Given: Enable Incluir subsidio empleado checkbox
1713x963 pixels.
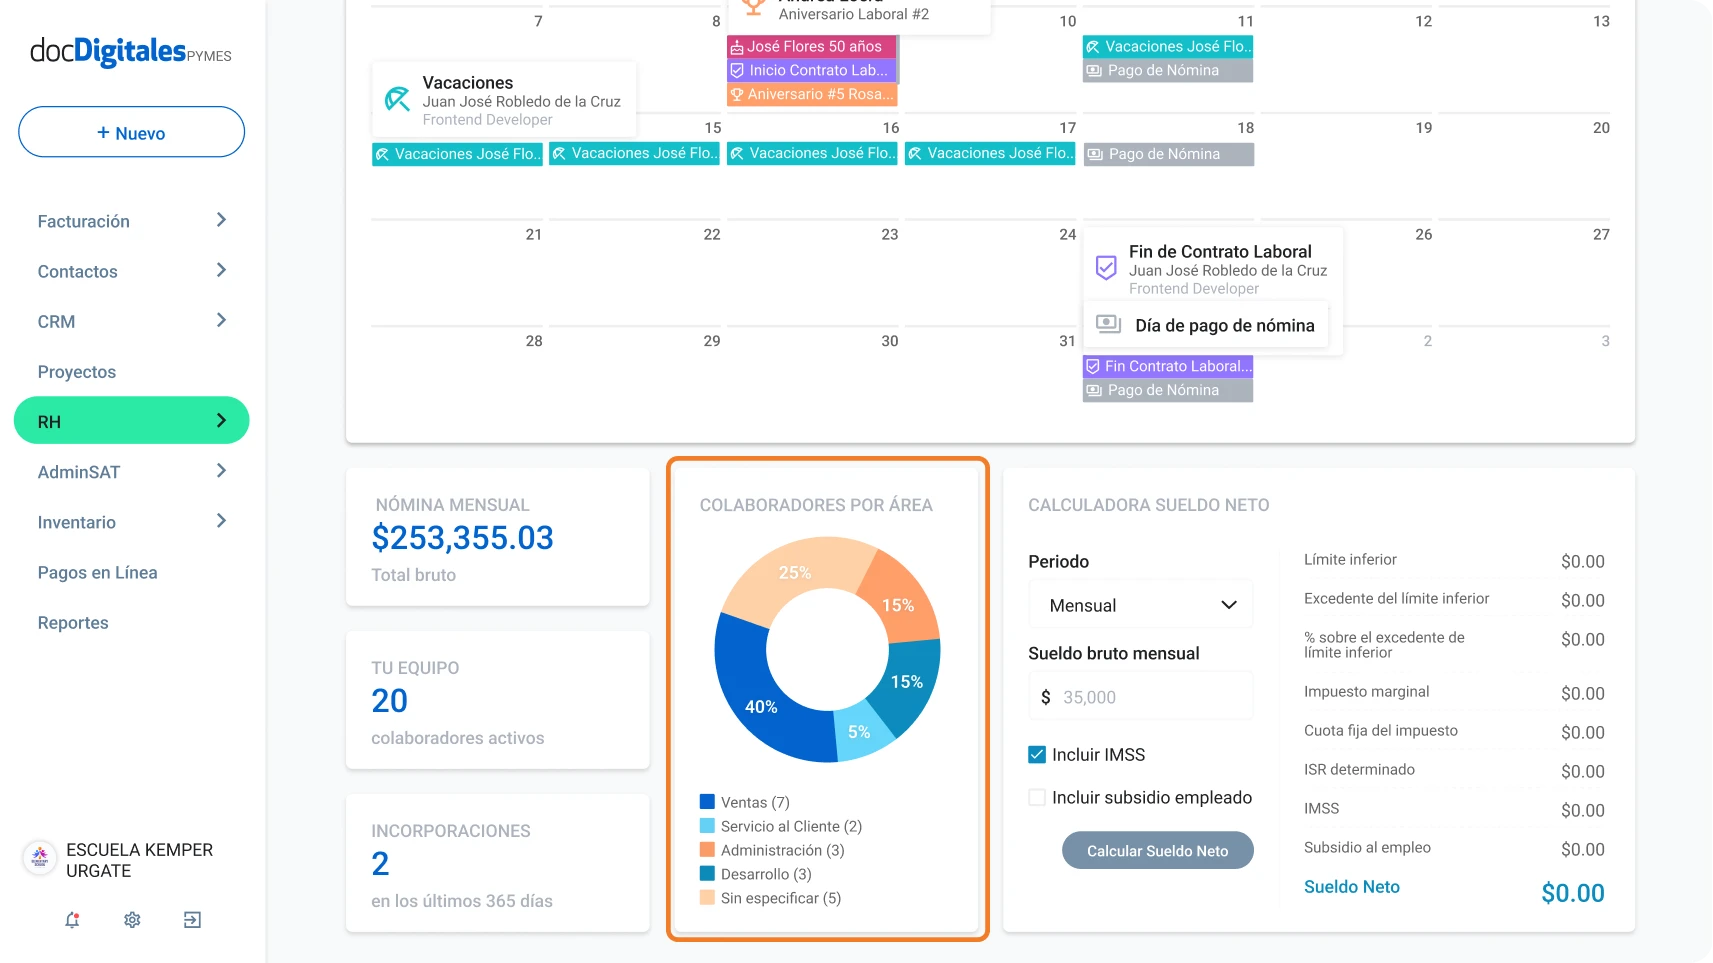Looking at the screenshot, I should point(1037,797).
